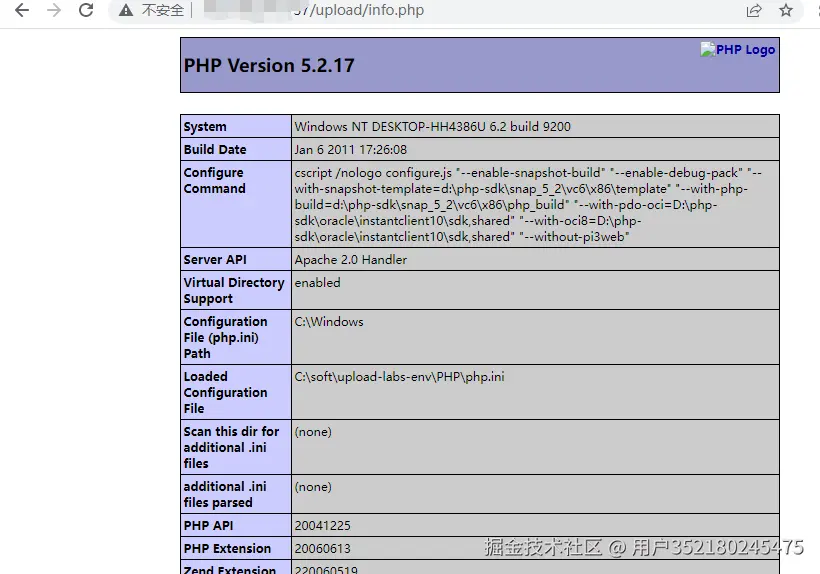This screenshot has height=574, width=820.
Task: Click Scan this dir for additional .ini label
Action: click(231, 447)
